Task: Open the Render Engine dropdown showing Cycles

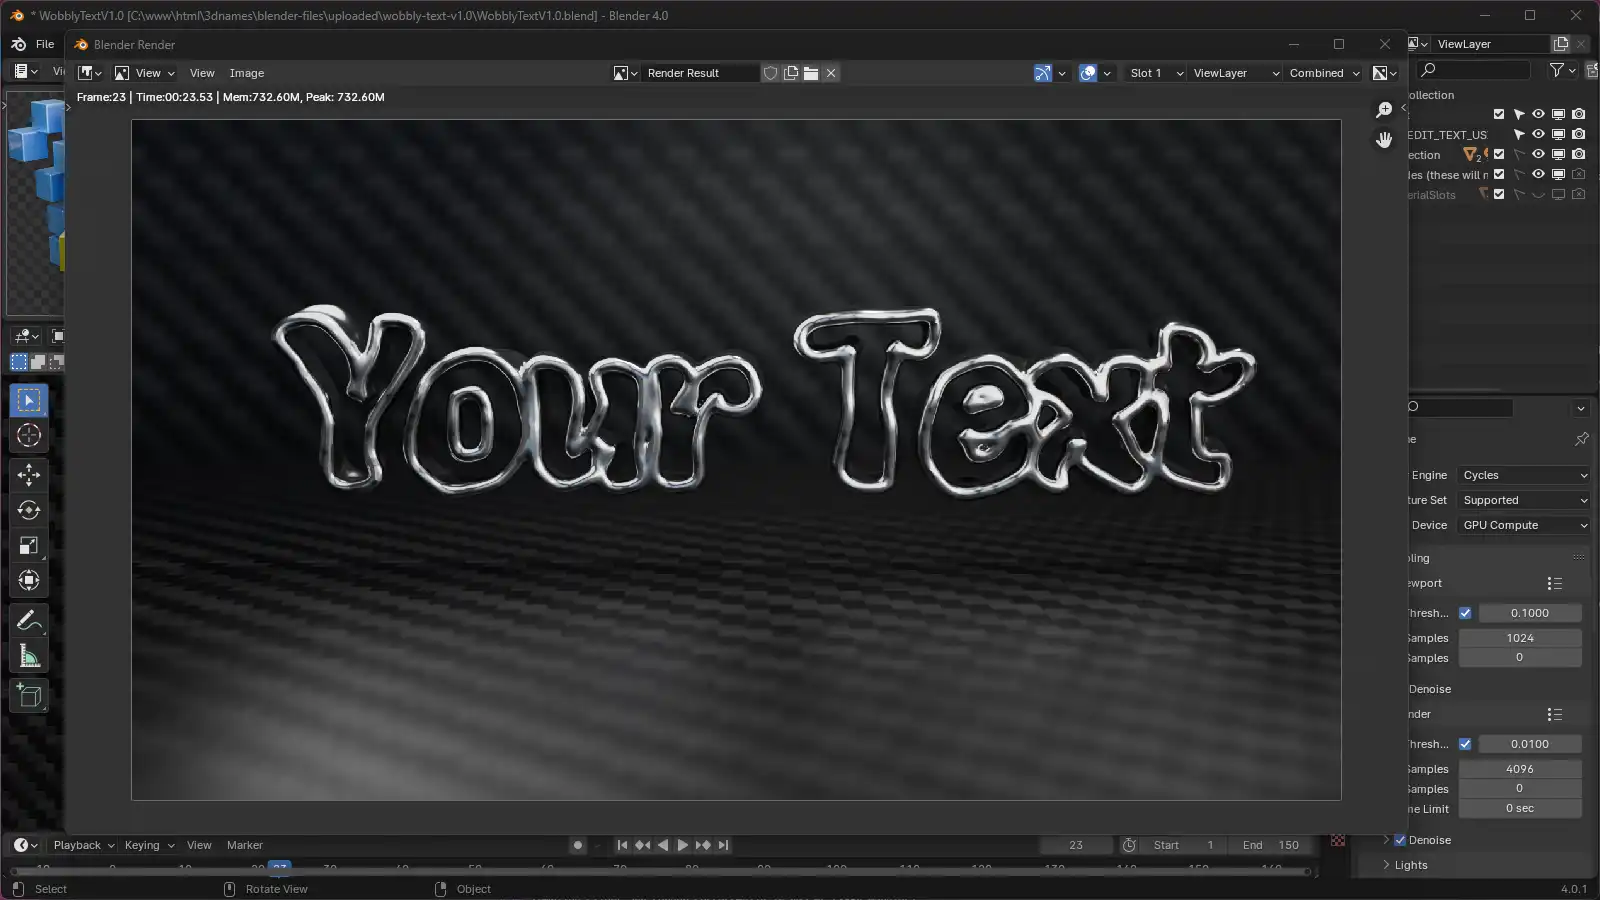Action: (1524, 475)
